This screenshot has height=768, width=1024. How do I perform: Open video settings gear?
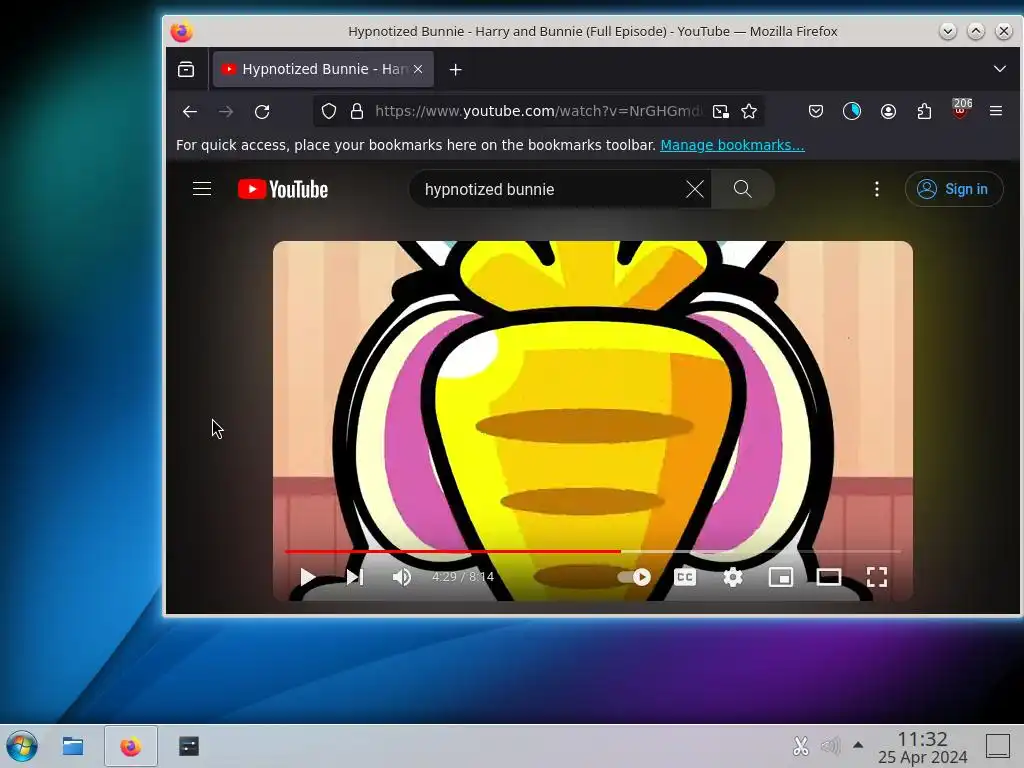pos(733,577)
